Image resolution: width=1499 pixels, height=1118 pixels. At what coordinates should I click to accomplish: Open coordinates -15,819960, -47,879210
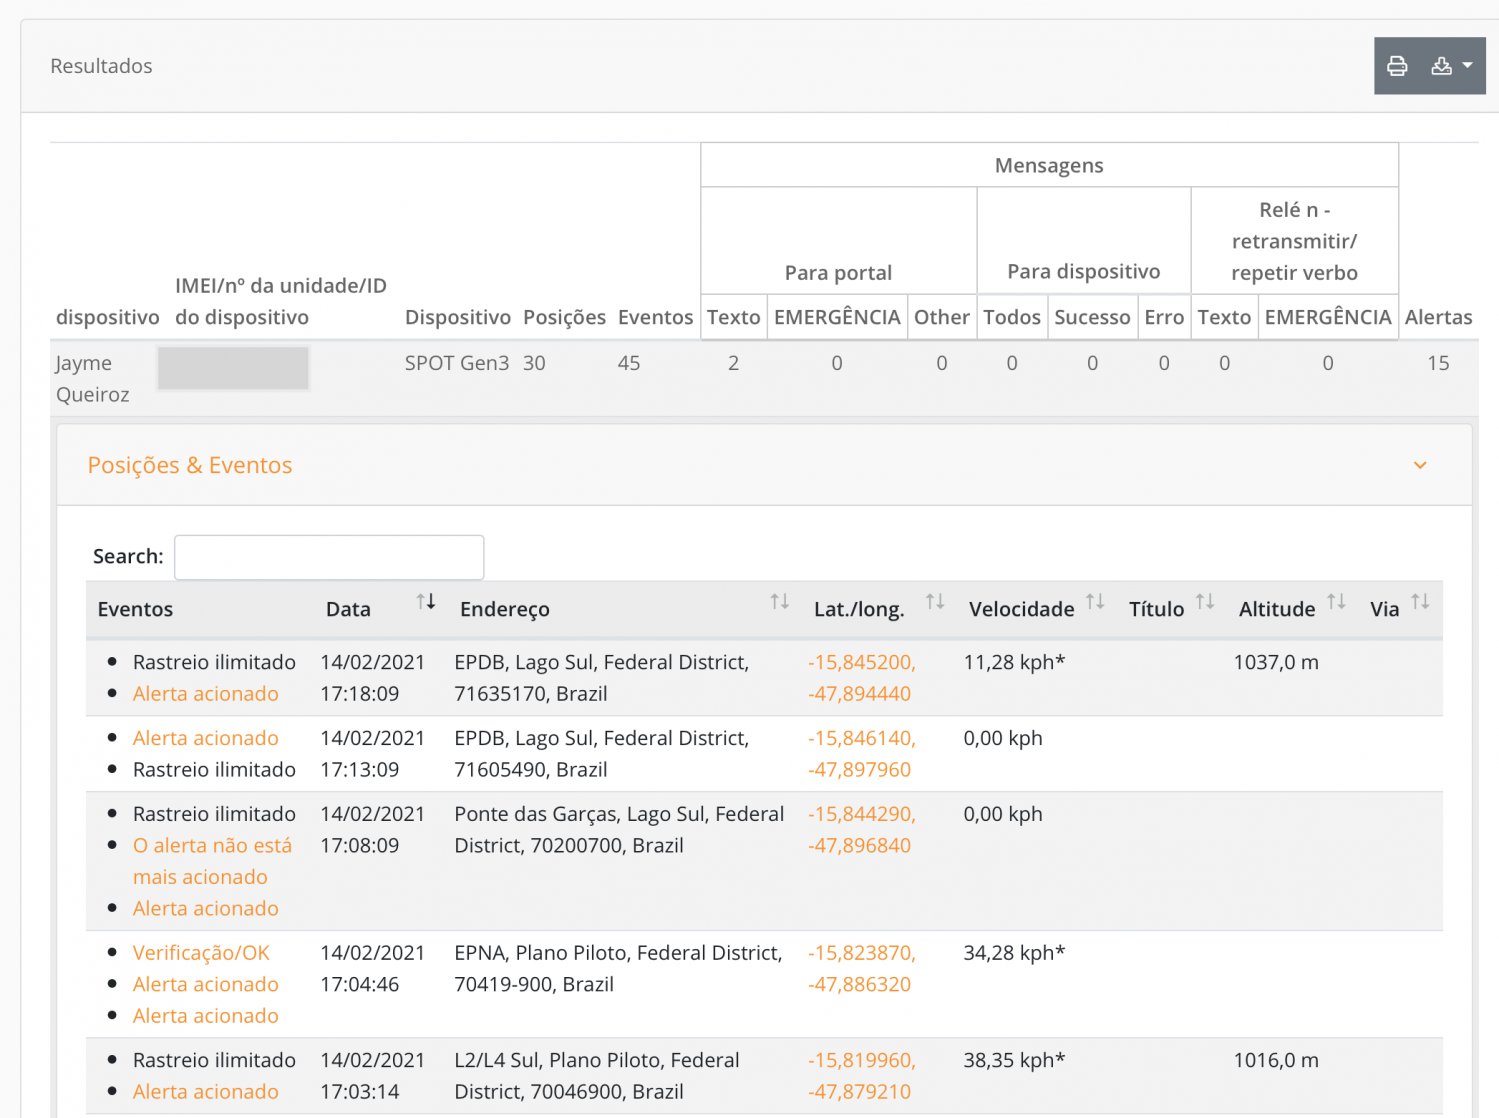point(861,1076)
